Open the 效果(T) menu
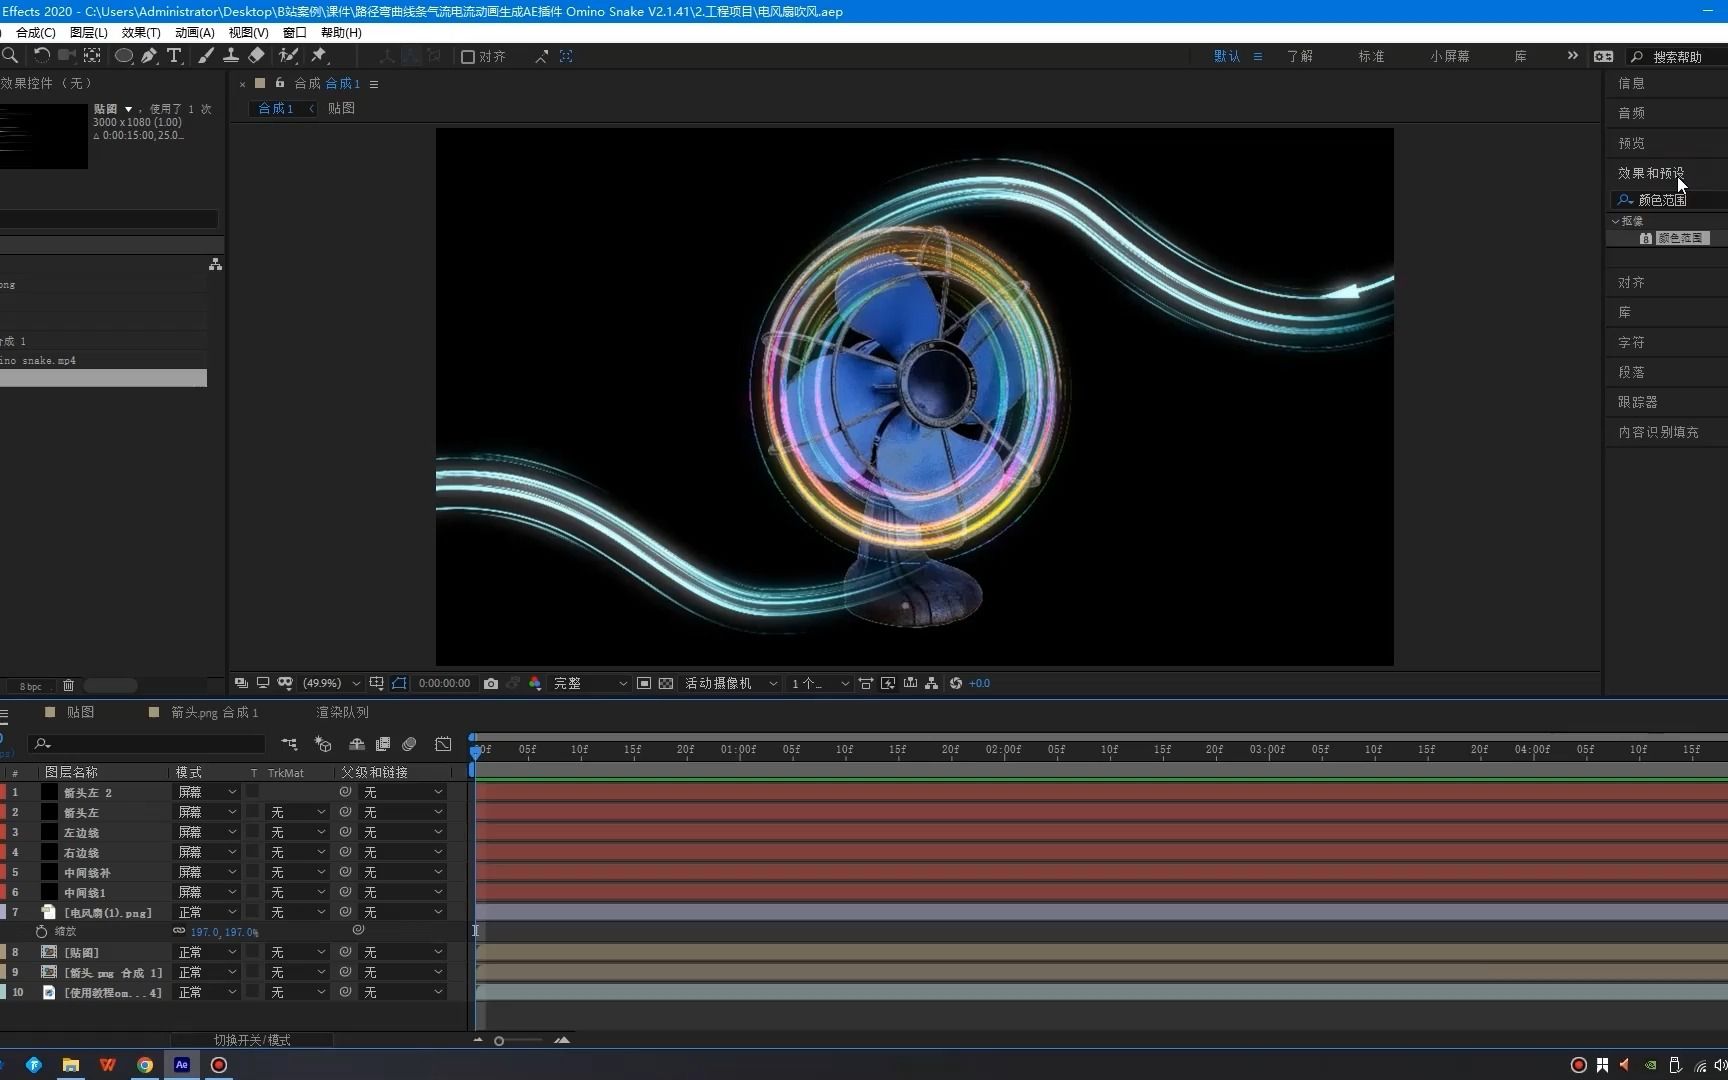The height and width of the screenshot is (1080, 1728). tap(141, 32)
